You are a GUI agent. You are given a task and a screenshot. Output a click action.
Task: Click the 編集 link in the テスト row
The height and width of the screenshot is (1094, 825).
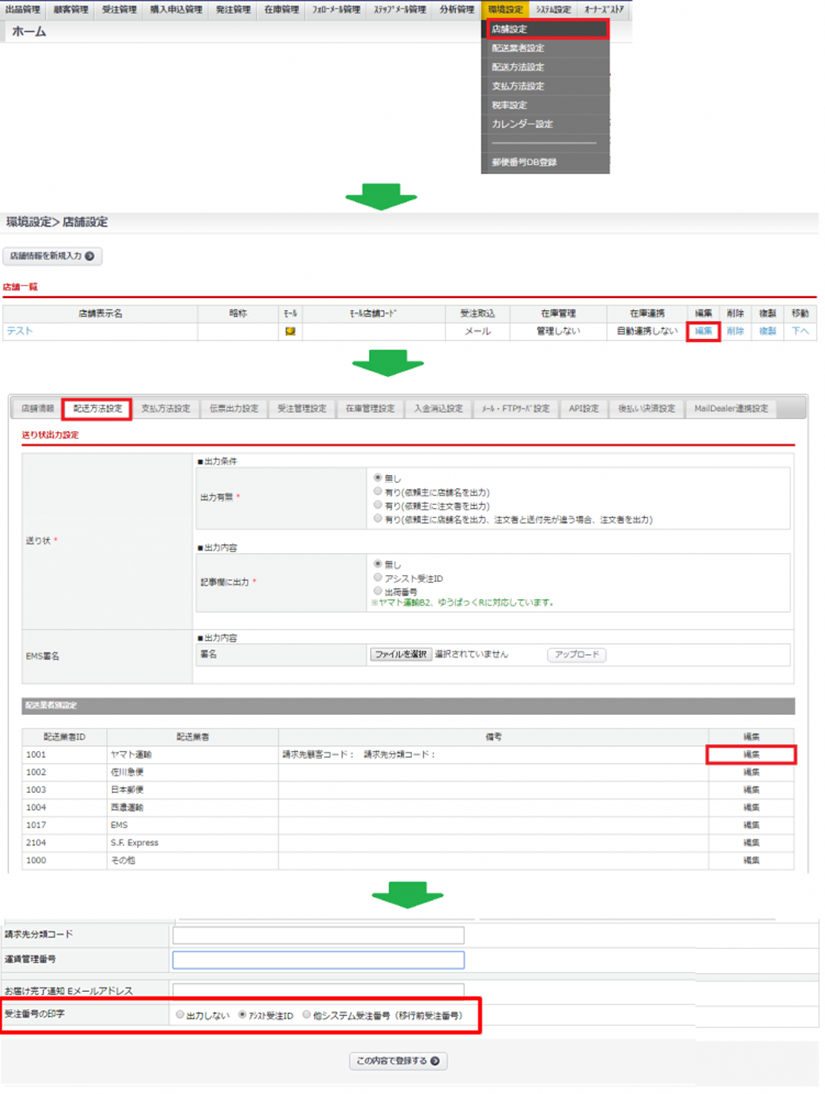coord(703,331)
